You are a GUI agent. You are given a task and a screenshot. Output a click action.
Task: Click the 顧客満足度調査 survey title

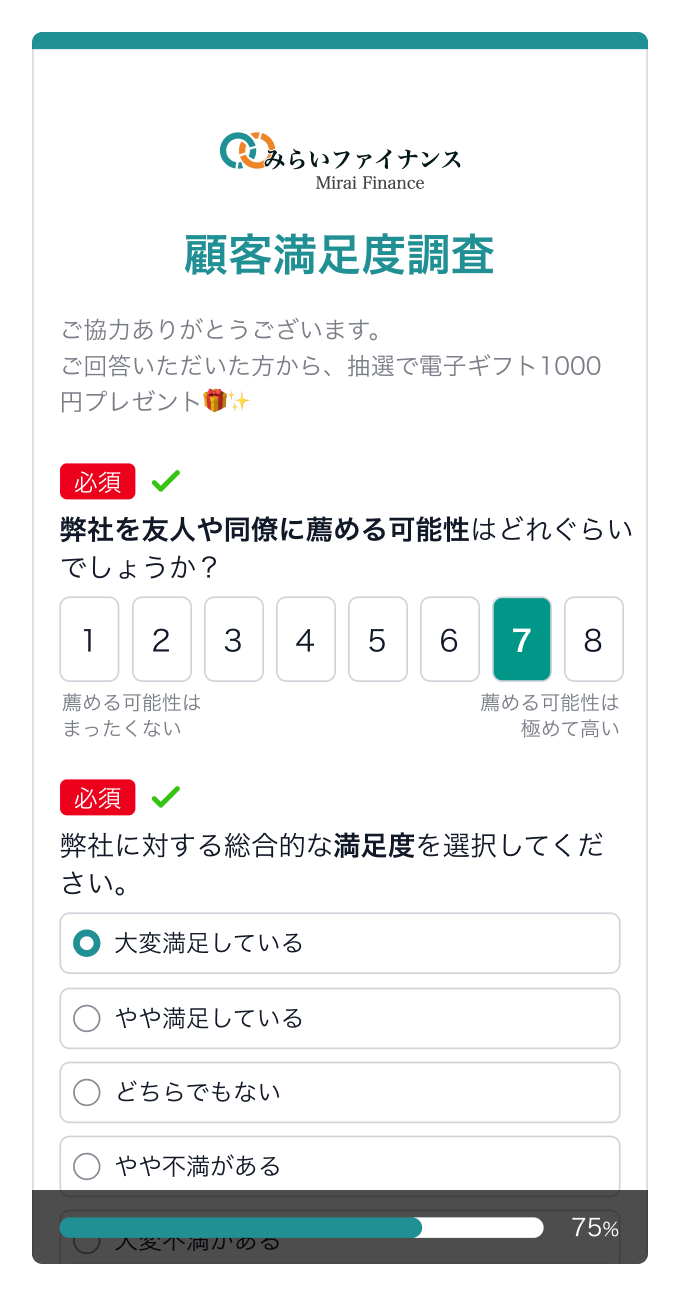click(340, 253)
